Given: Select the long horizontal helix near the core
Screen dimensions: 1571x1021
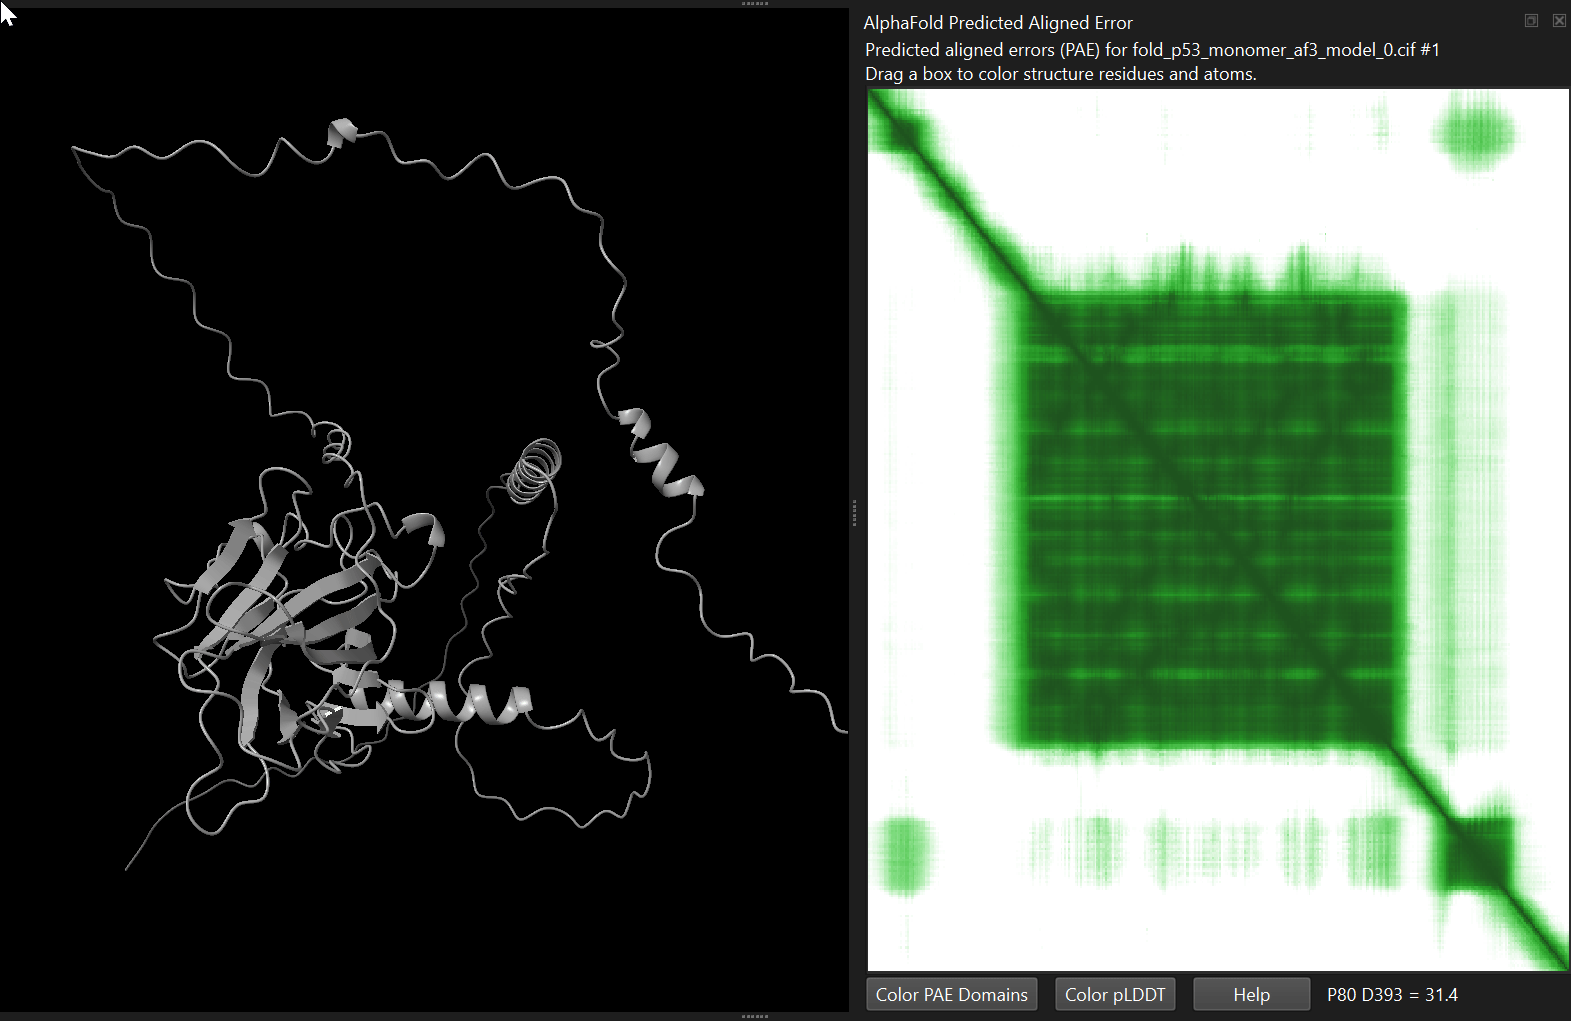Looking at the screenshot, I should (x=440, y=701).
